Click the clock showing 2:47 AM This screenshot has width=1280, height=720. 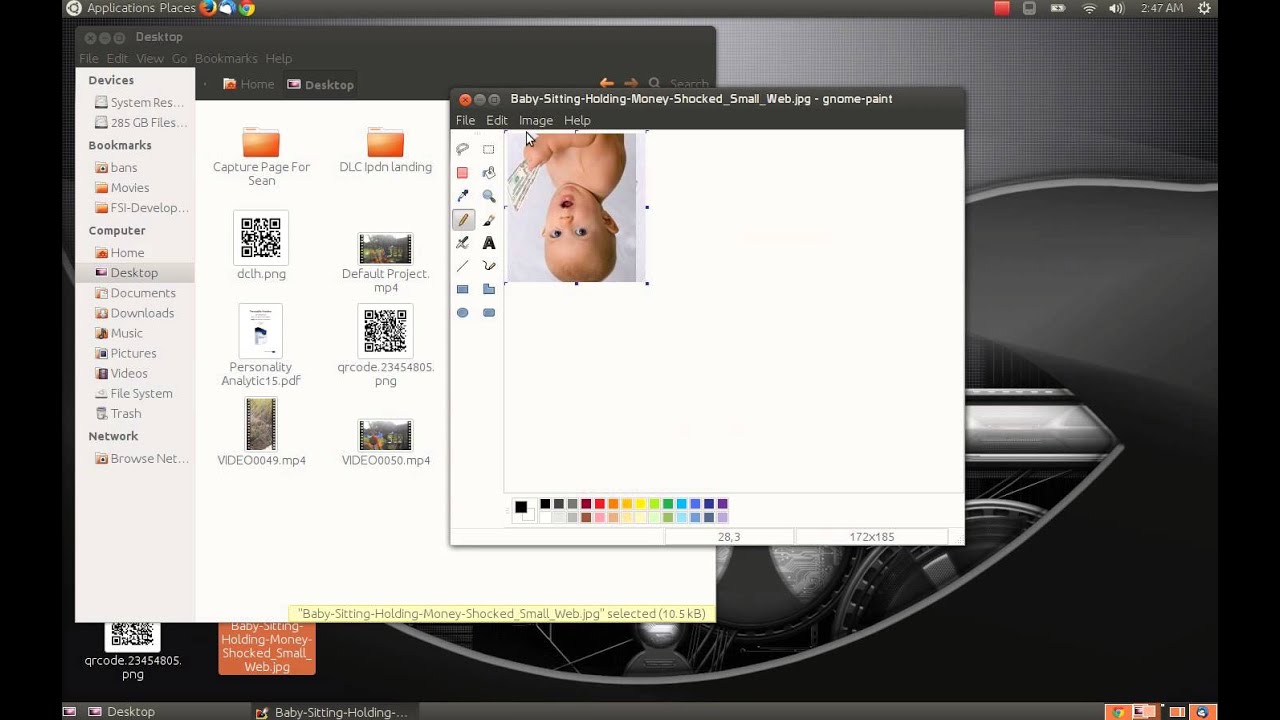[x=1162, y=8]
